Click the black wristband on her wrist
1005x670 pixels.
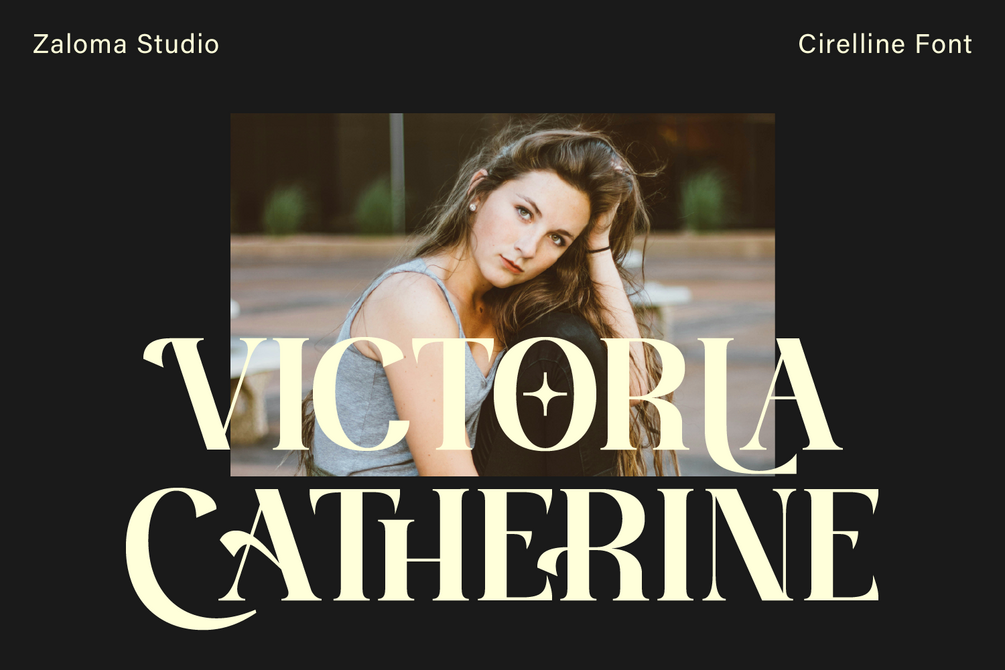click(599, 250)
